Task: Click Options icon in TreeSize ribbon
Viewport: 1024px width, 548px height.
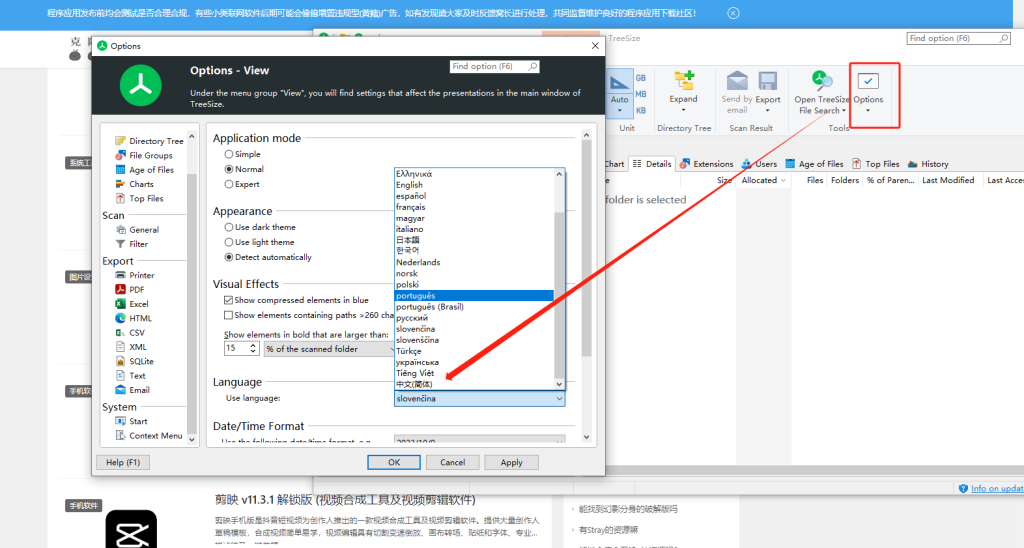Action: click(x=868, y=81)
